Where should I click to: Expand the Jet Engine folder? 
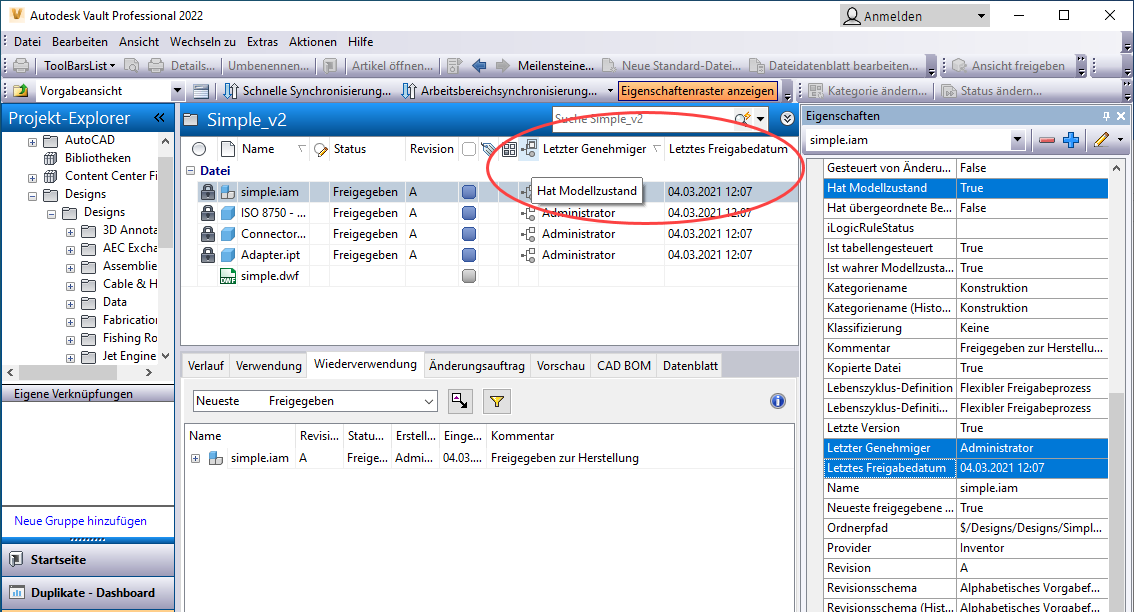[70, 358]
